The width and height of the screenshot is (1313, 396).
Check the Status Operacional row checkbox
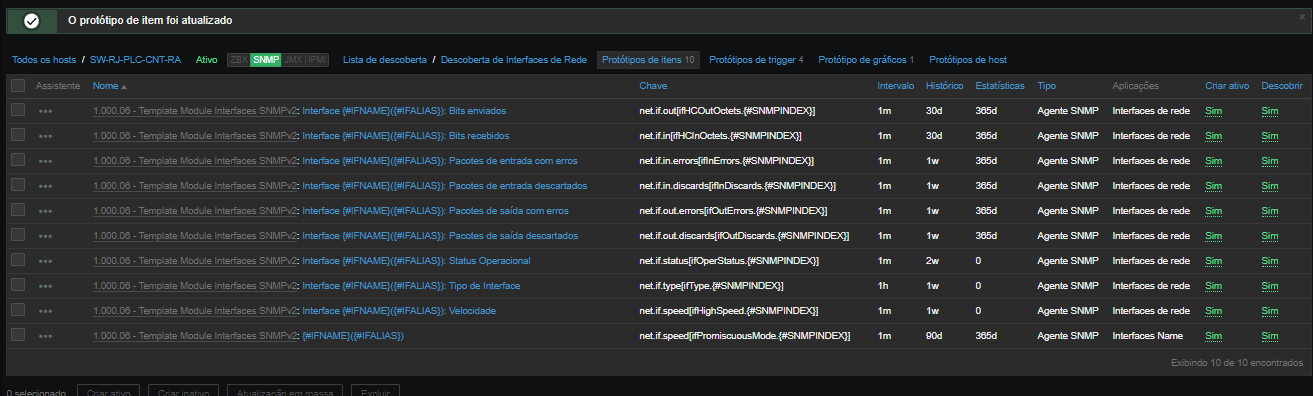(18, 260)
